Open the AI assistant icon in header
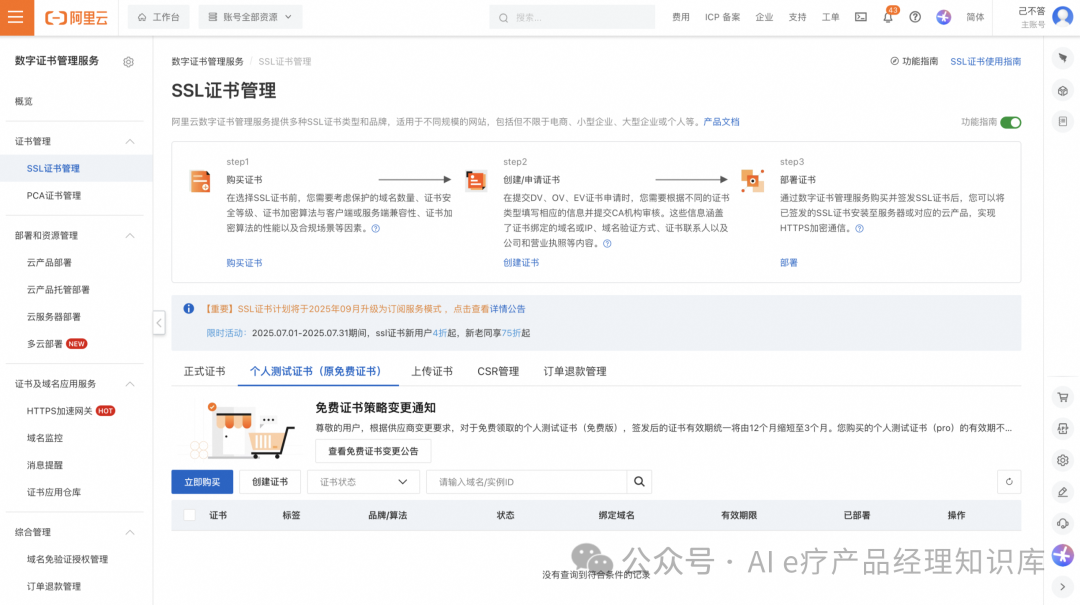Screen dimensions: 1080x605 (x=944, y=17)
